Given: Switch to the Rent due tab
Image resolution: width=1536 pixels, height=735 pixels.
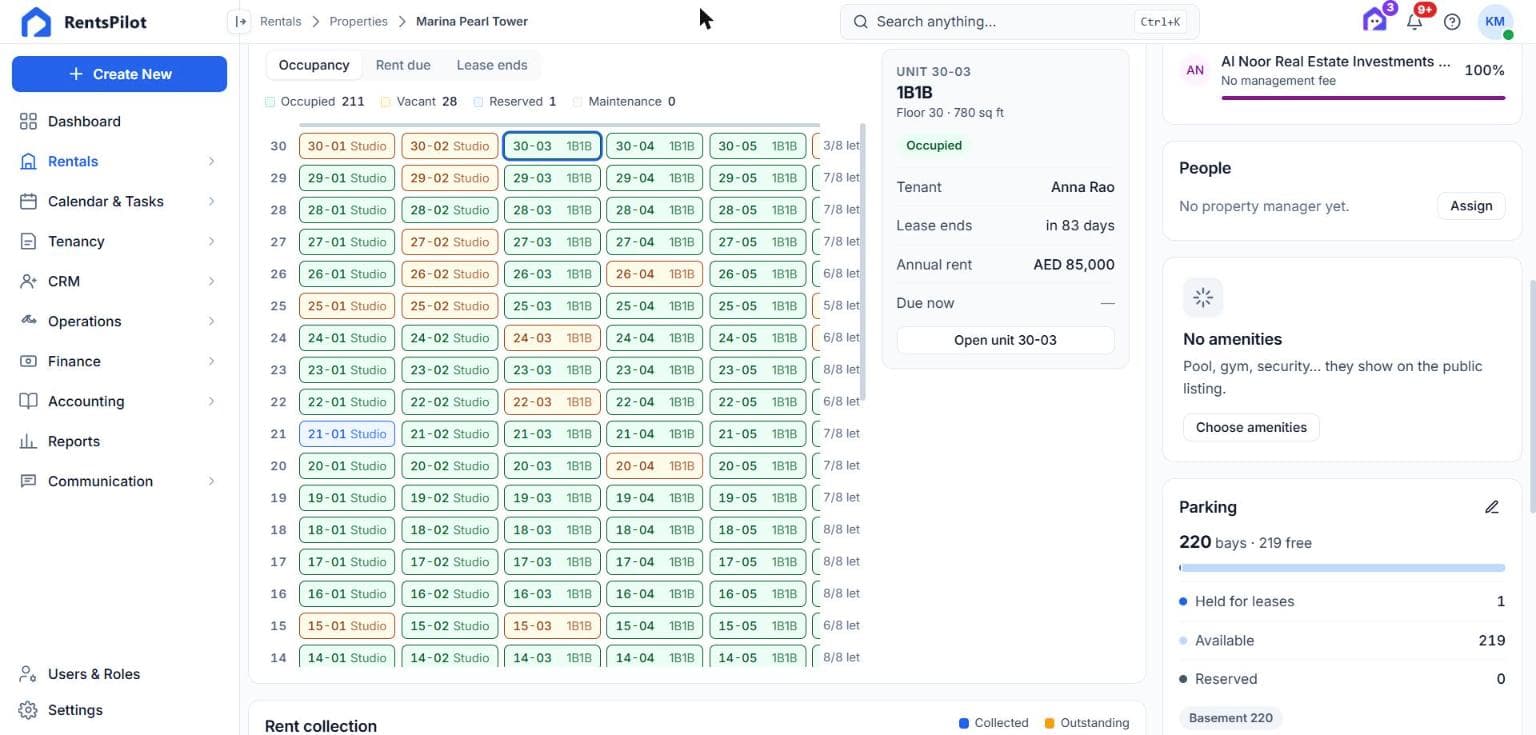Looking at the screenshot, I should coord(403,65).
